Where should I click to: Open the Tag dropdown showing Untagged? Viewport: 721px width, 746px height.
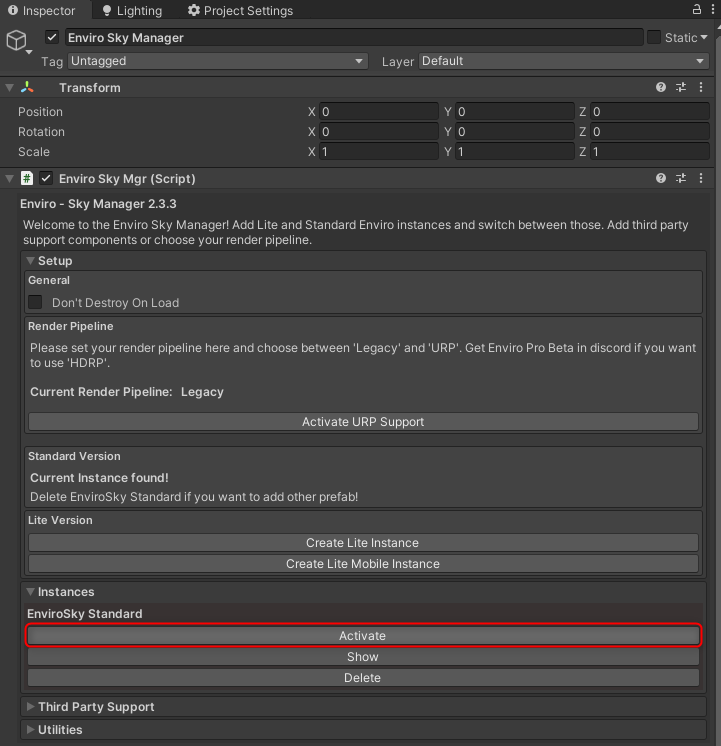tap(217, 61)
